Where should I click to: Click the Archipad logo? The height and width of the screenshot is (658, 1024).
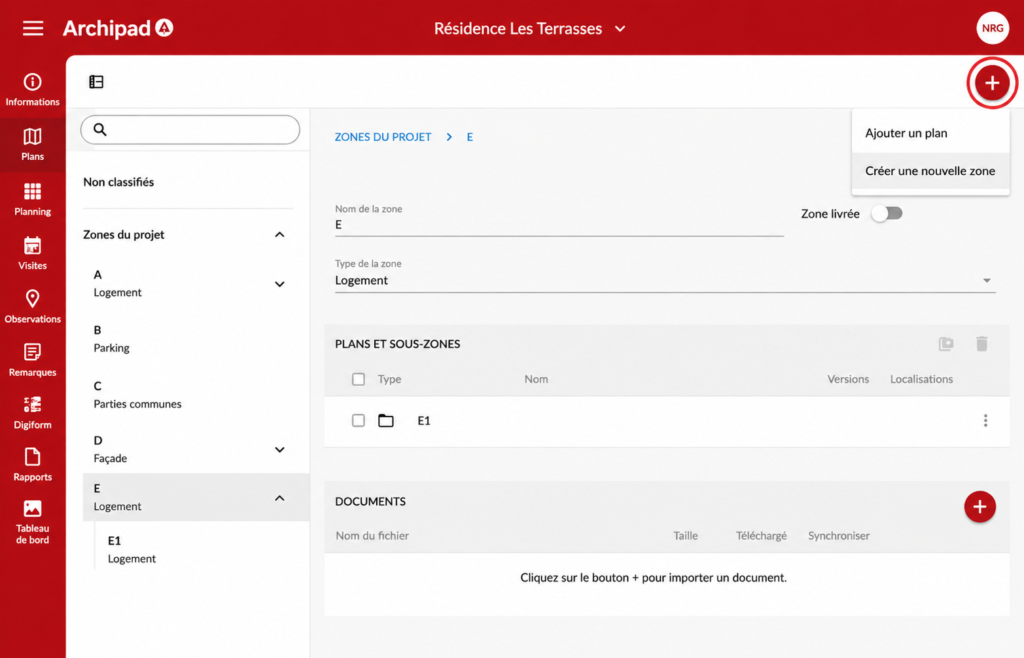[118, 28]
